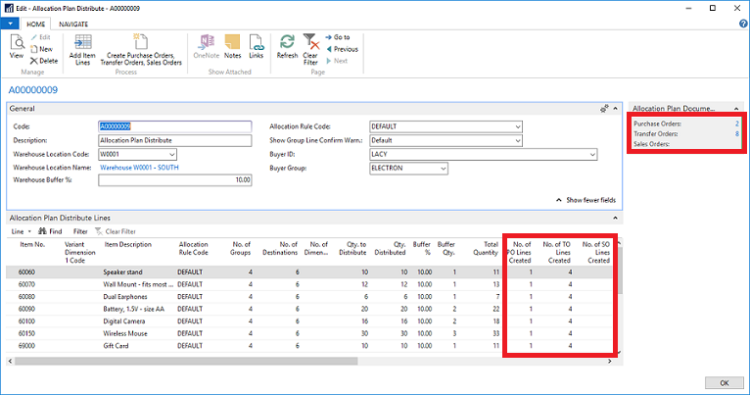Image resolution: width=750 pixels, height=395 pixels.
Task: Select the Digital Camera row
Action: tap(309, 321)
